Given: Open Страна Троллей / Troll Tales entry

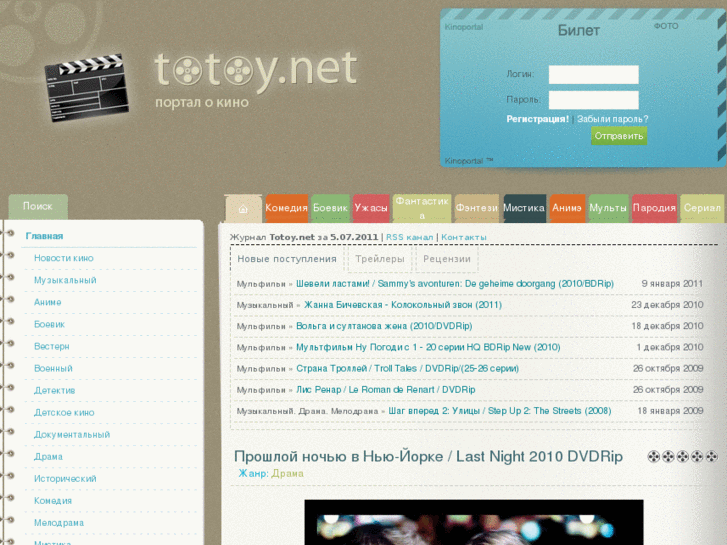Looking at the screenshot, I should click(408, 369).
